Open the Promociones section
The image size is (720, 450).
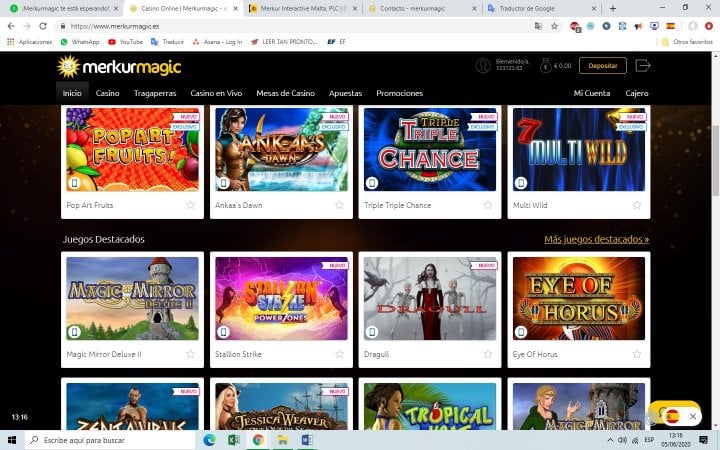[x=399, y=93]
